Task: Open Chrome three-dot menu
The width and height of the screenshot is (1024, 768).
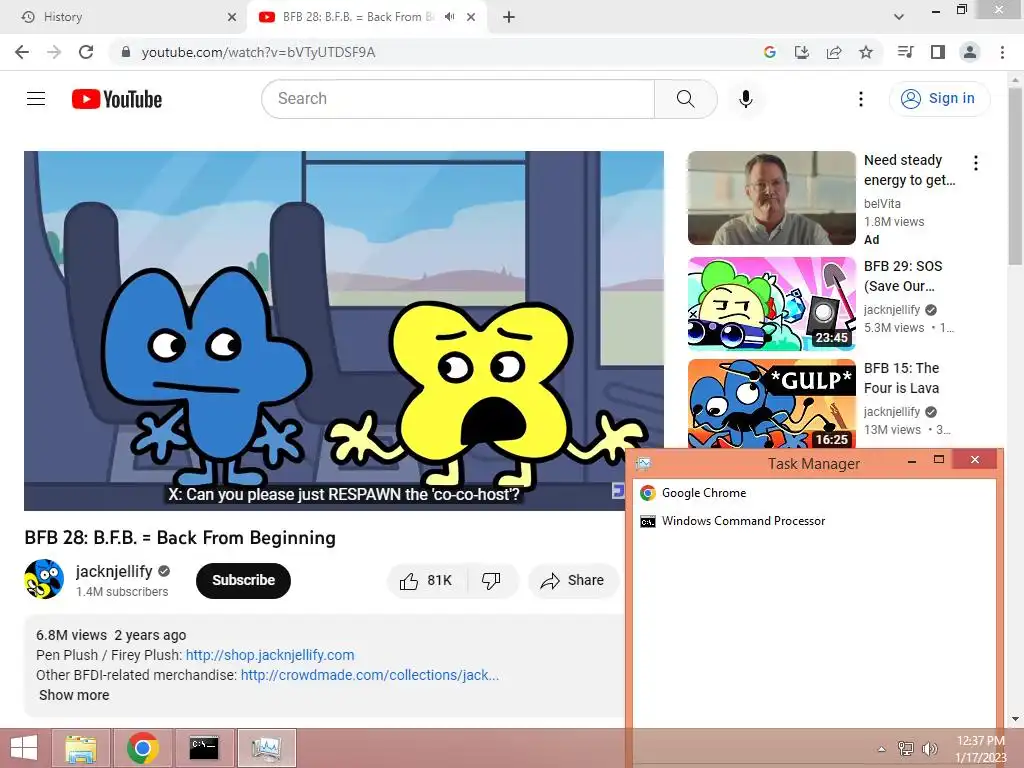Action: (1002, 52)
